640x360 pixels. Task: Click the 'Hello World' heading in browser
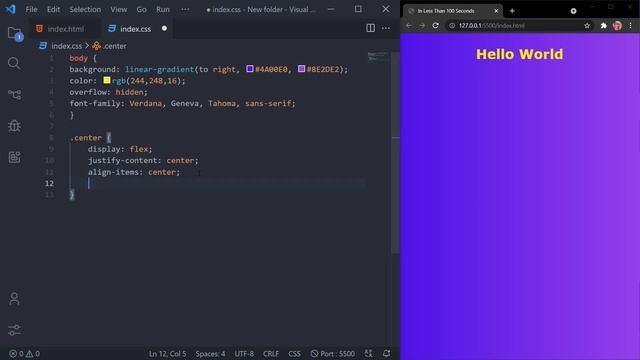519,54
